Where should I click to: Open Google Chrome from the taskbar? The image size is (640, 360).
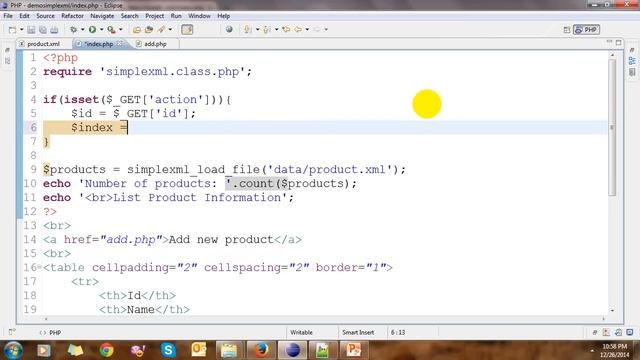tap(107, 350)
